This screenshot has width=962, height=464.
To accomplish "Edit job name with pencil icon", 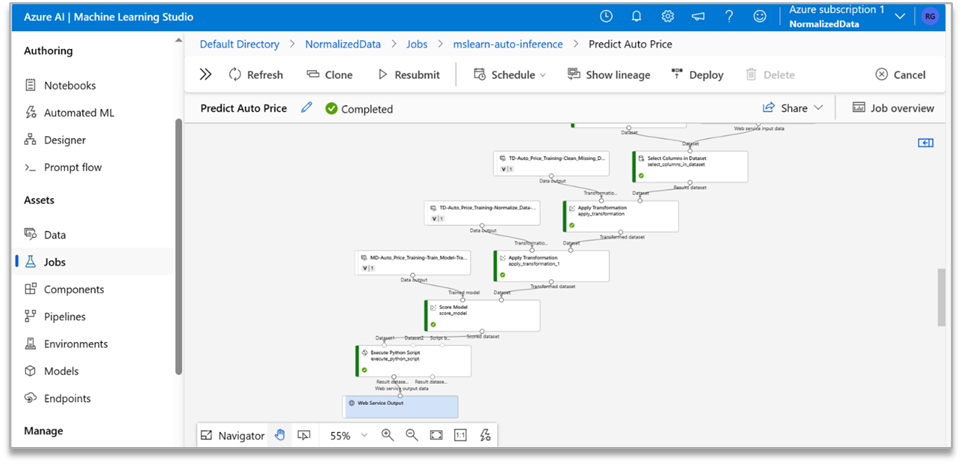I will (x=307, y=108).
